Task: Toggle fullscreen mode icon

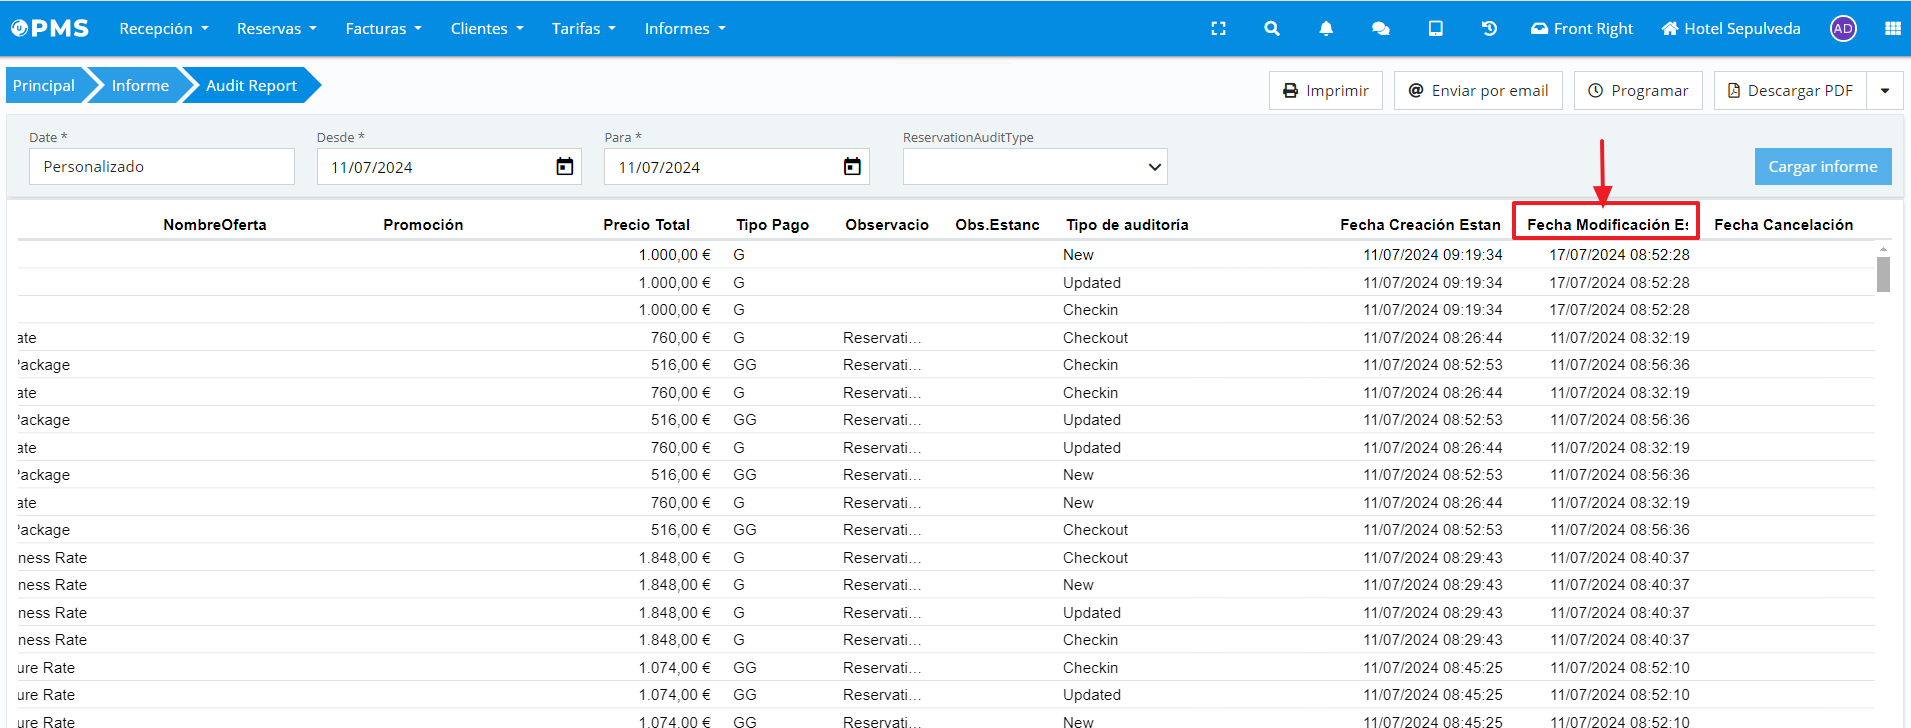Action: point(1218,29)
